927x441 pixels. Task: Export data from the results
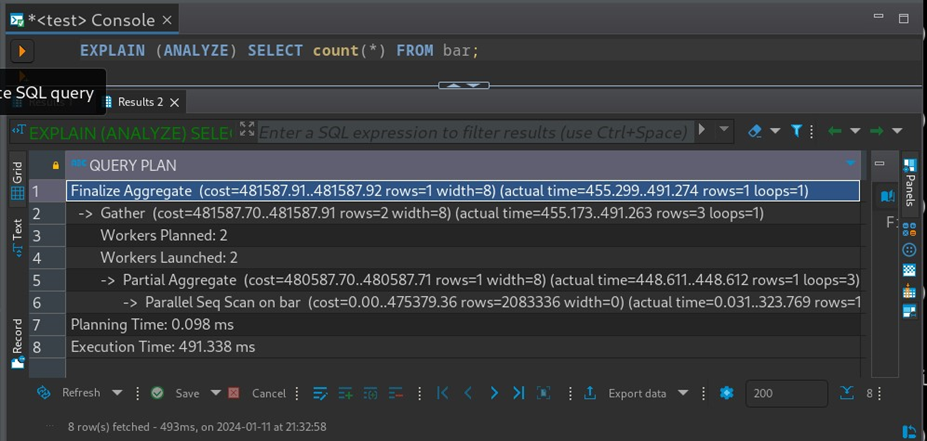[625, 393]
